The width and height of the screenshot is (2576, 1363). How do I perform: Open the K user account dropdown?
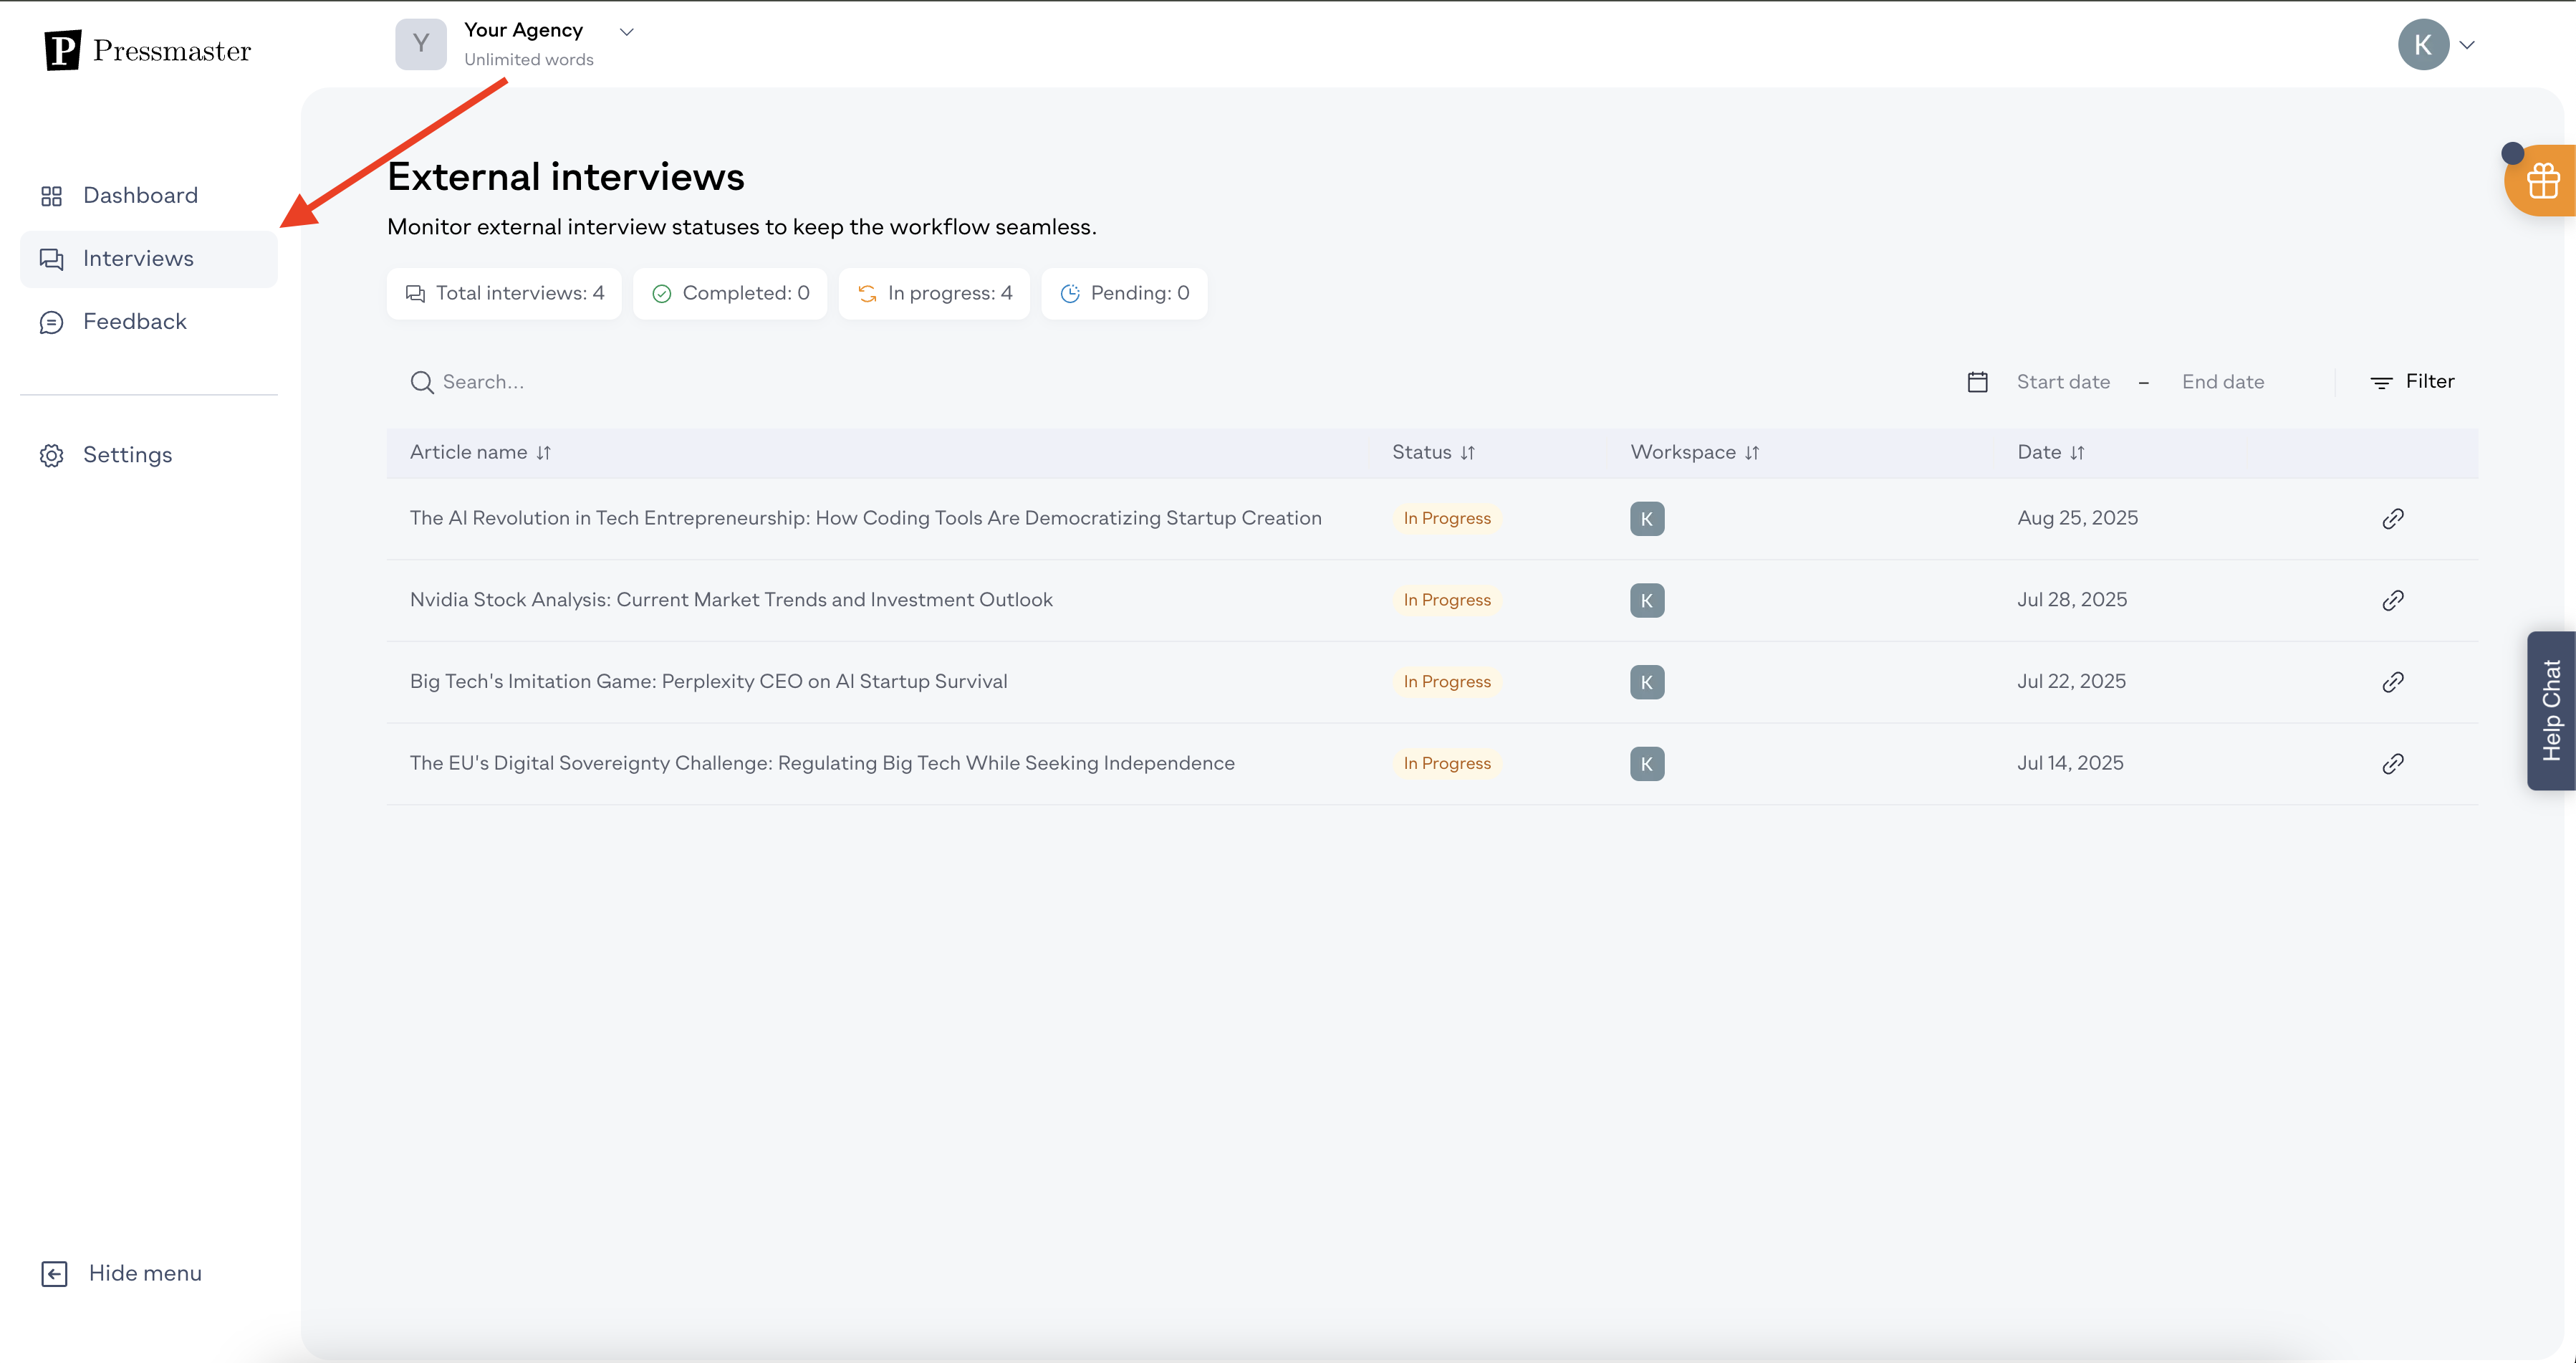point(2467,45)
